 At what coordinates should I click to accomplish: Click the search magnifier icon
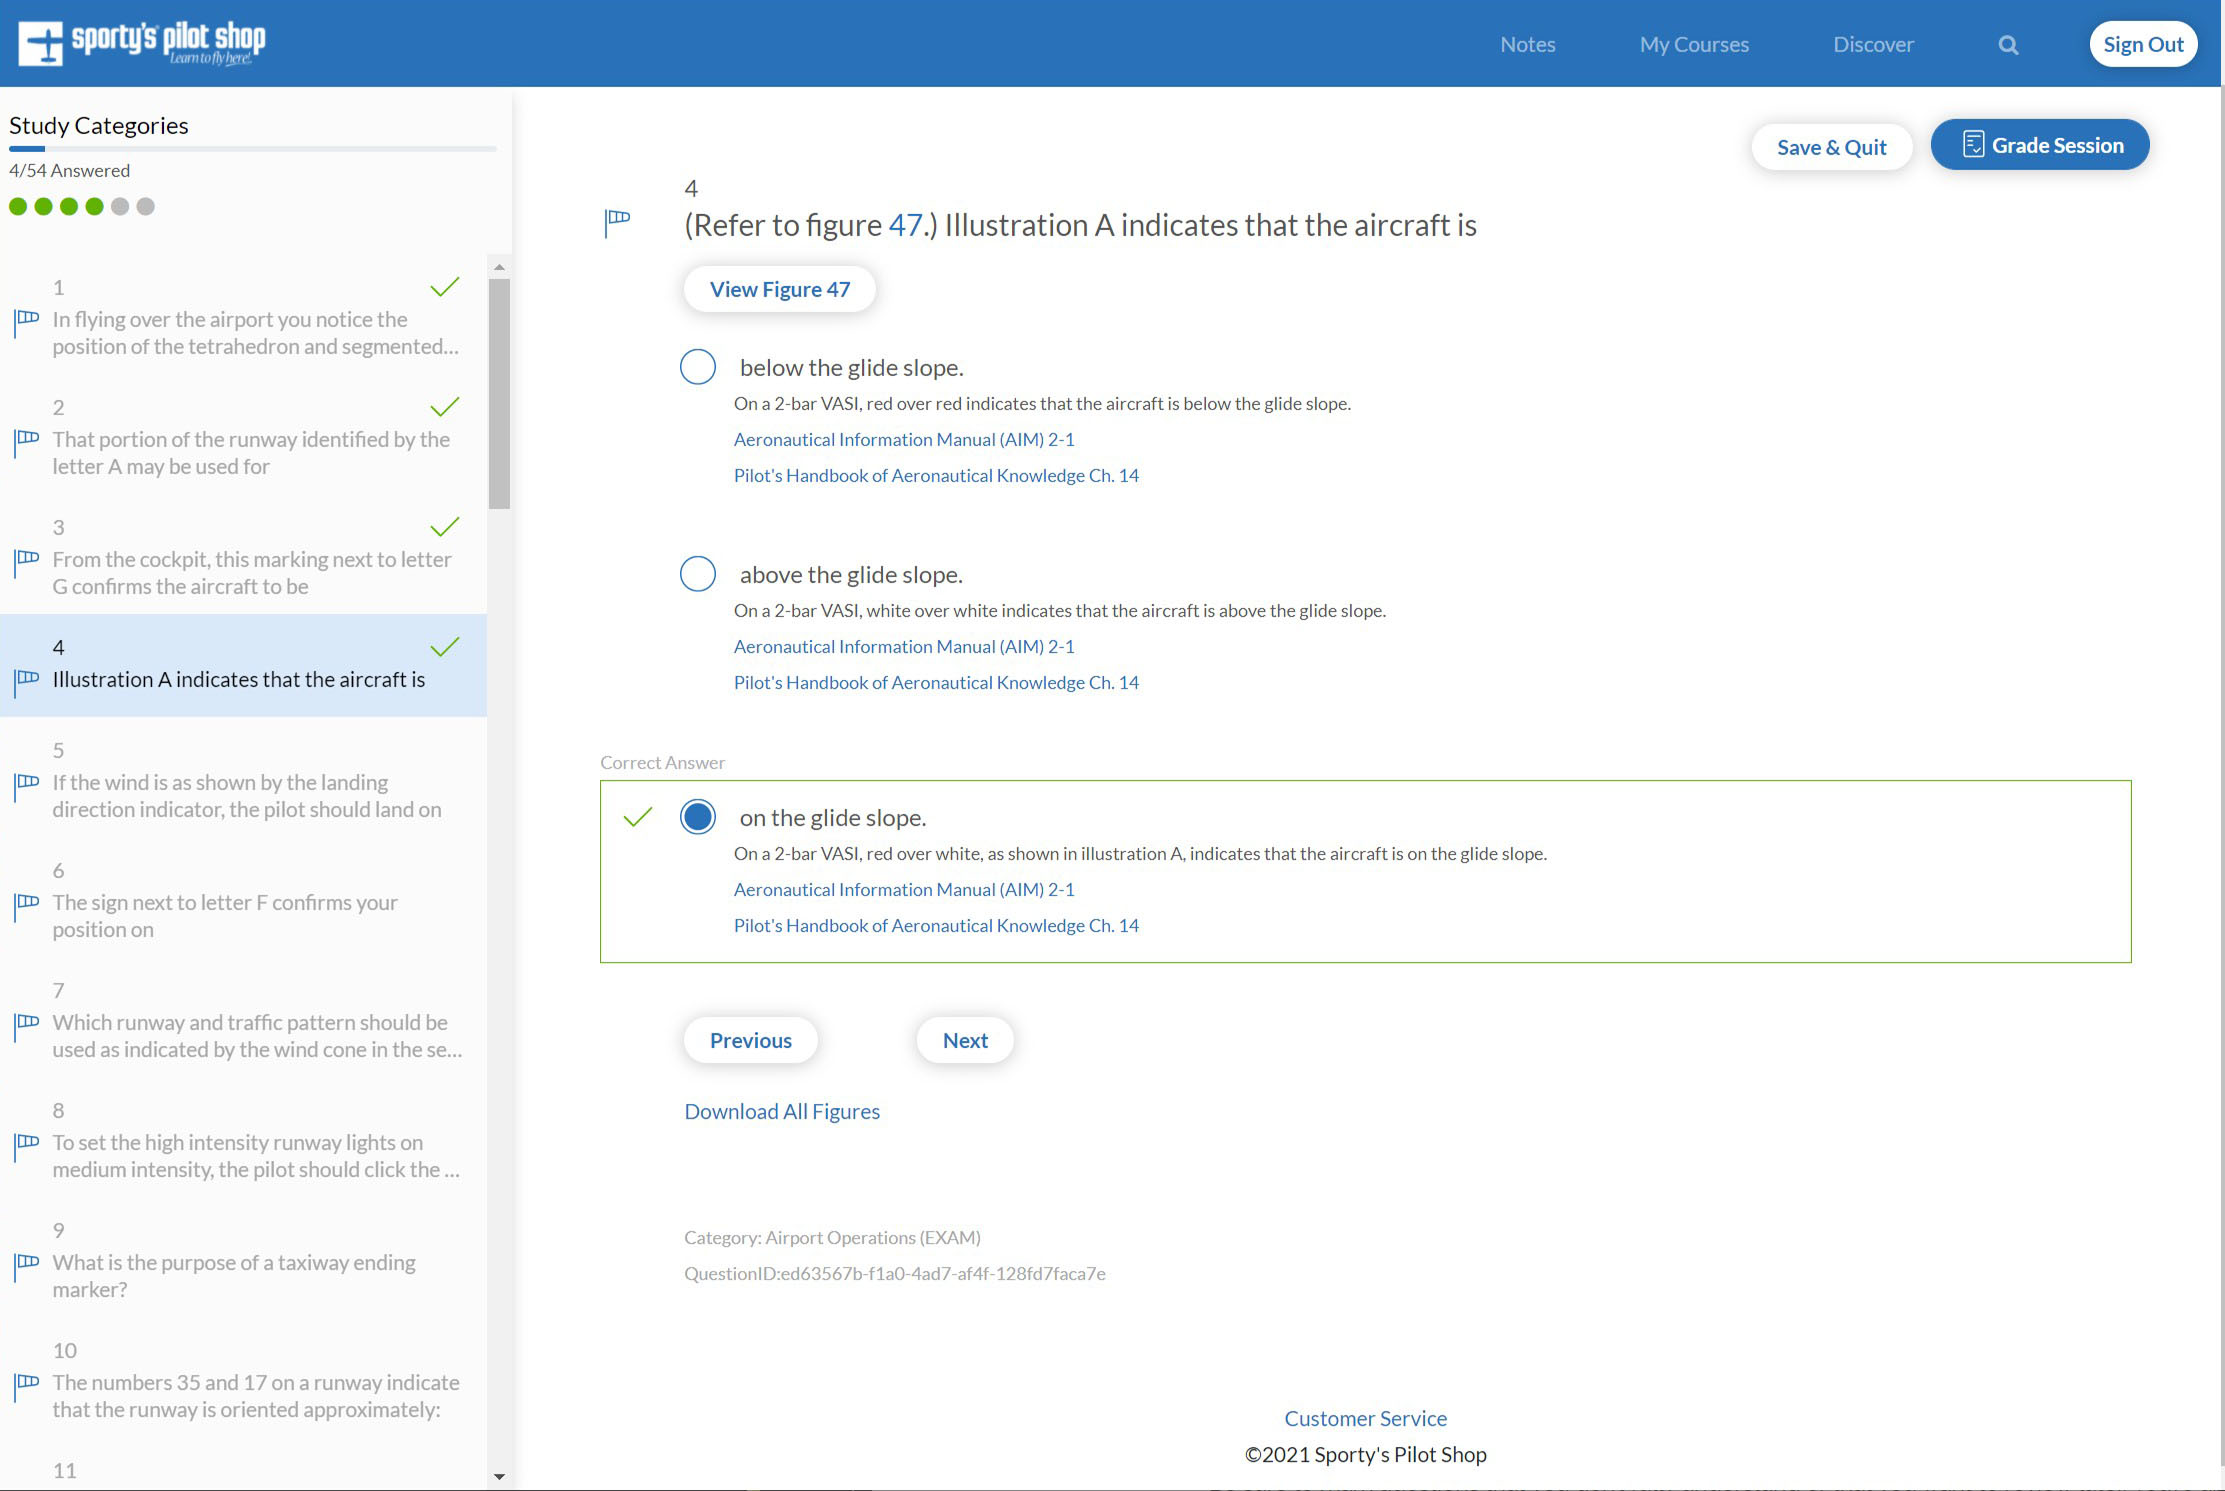click(x=2008, y=45)
